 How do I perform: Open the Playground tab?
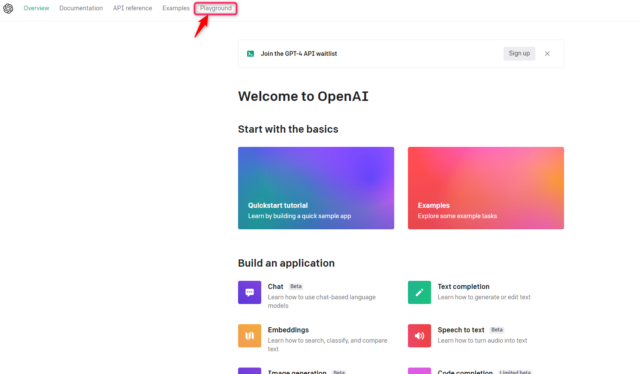point(216,8)
